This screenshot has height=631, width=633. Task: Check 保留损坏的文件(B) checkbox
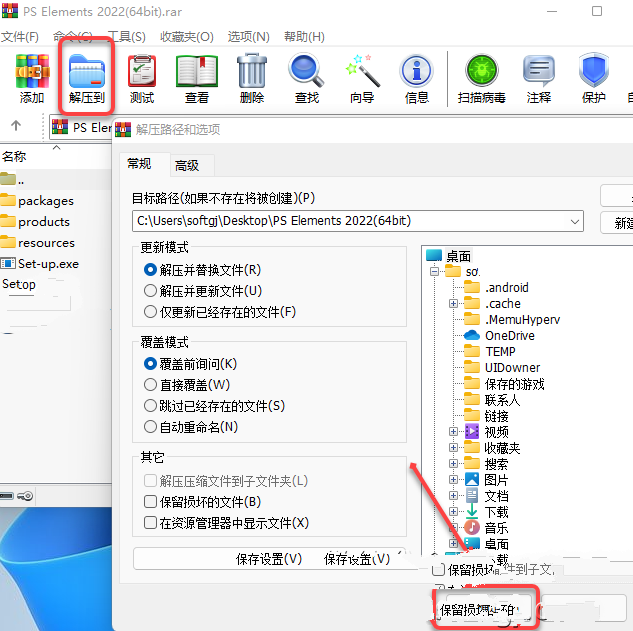point(203,502)
